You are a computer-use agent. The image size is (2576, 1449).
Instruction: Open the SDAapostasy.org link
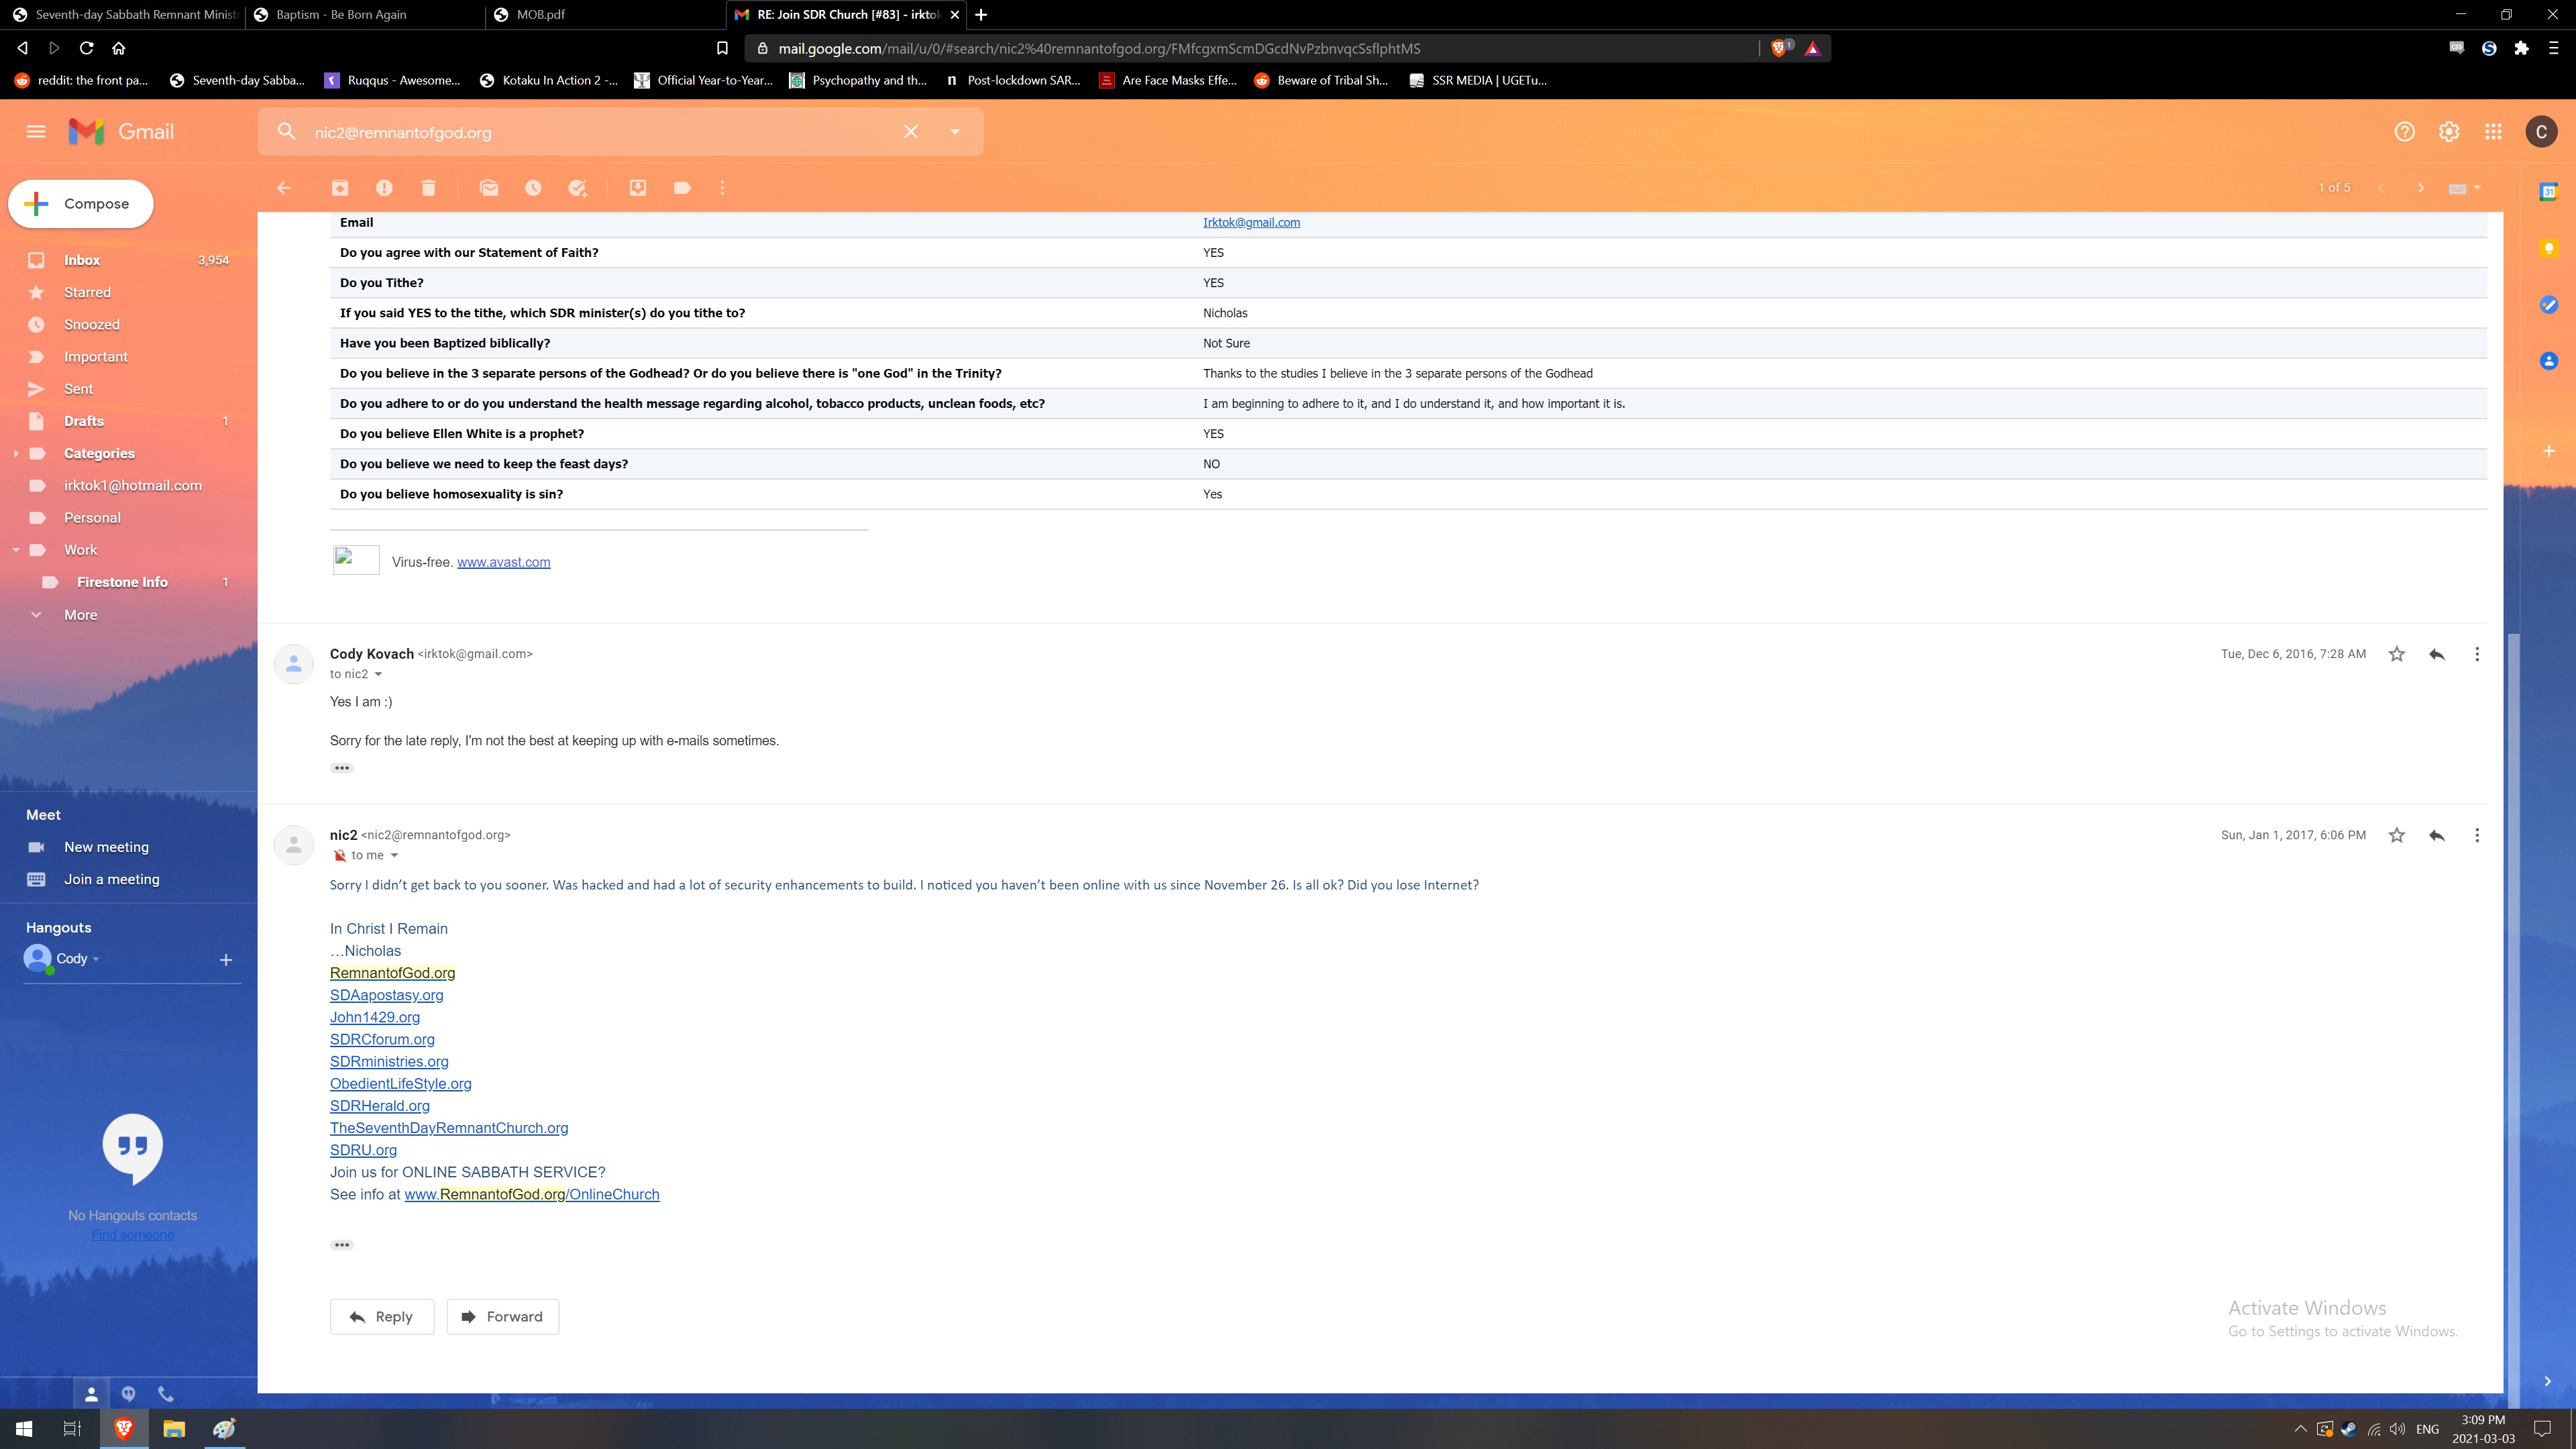386,995
